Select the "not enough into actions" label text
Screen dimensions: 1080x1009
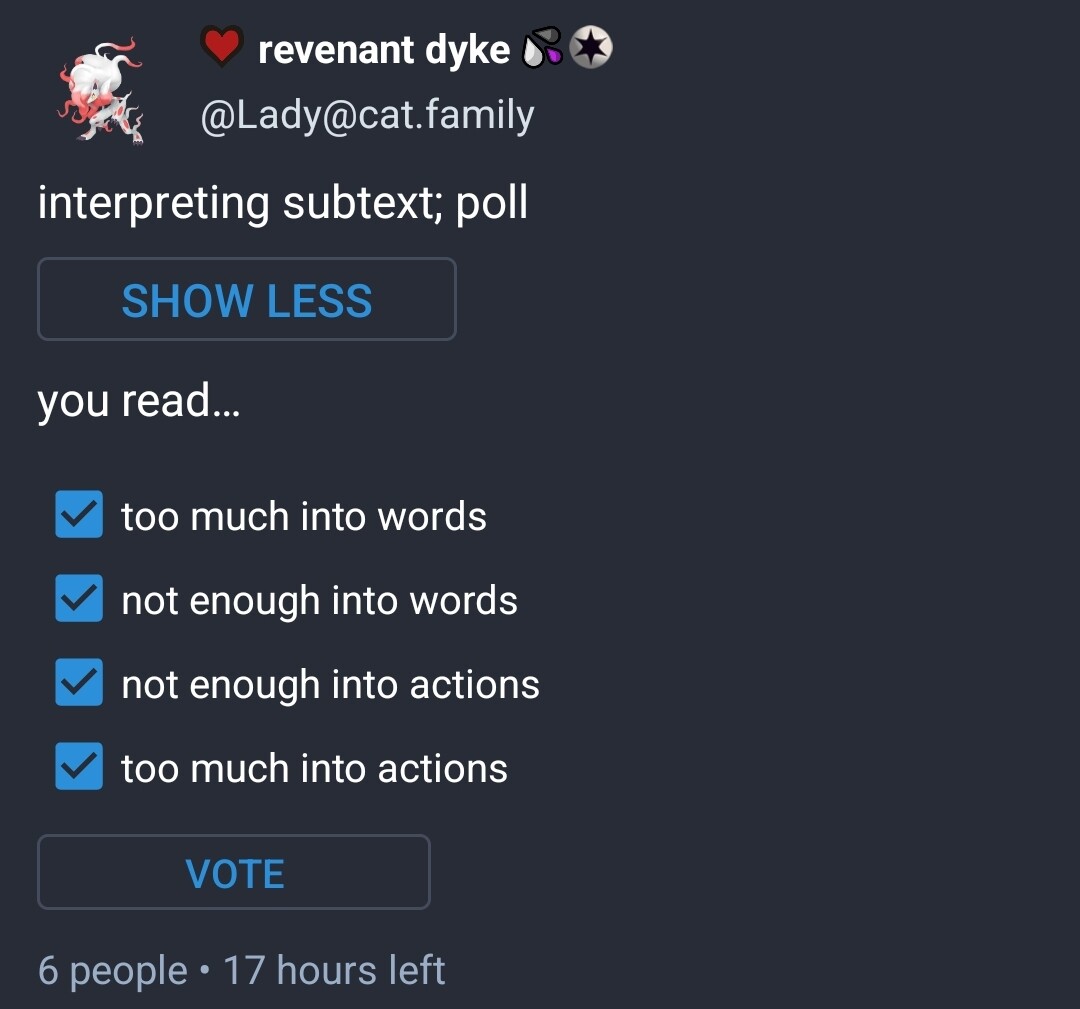pos(330,684)
